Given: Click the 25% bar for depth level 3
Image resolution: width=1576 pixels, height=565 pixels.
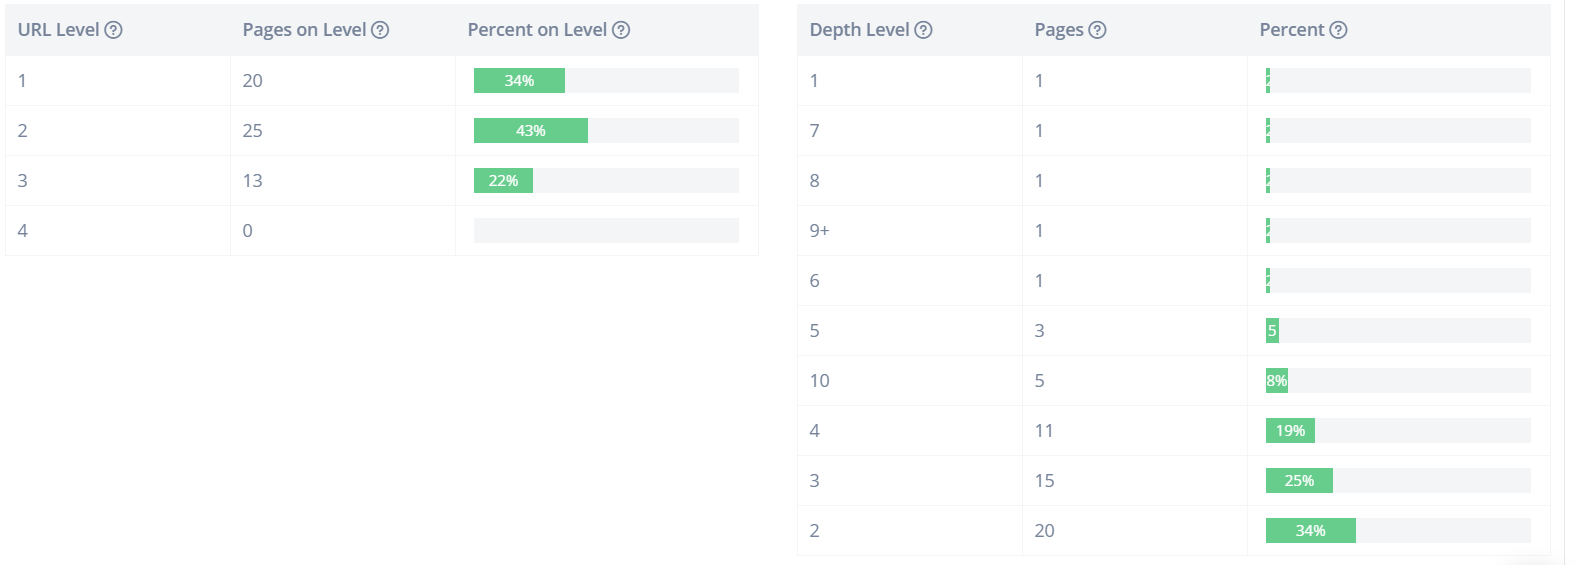Looking at the screenshot, I should [x=1299, y=481].
